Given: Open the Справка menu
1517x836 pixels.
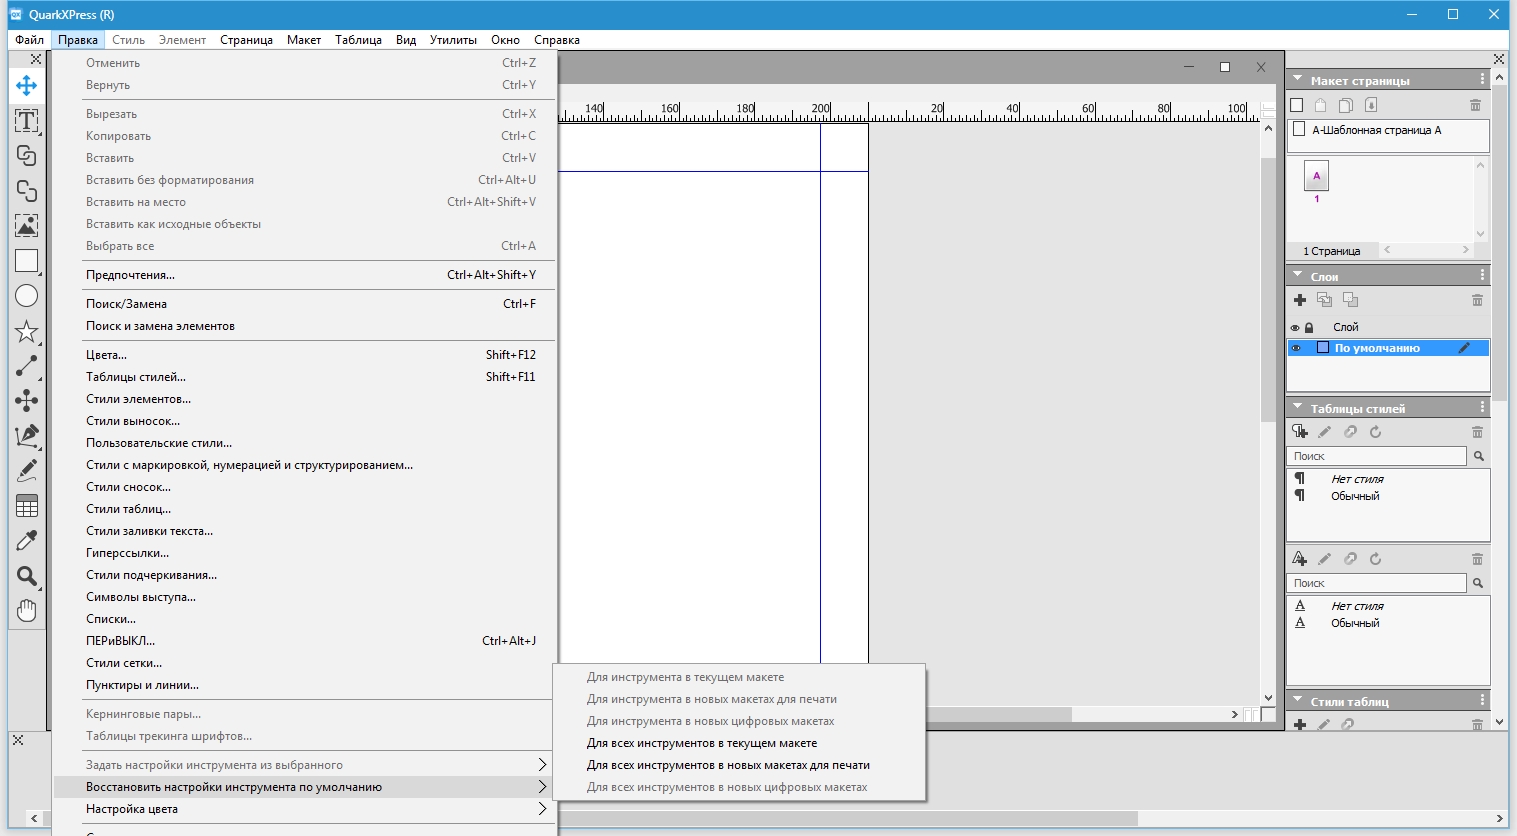Looking at the screenshot, I should pyautogui.click(x=557, y=40).
